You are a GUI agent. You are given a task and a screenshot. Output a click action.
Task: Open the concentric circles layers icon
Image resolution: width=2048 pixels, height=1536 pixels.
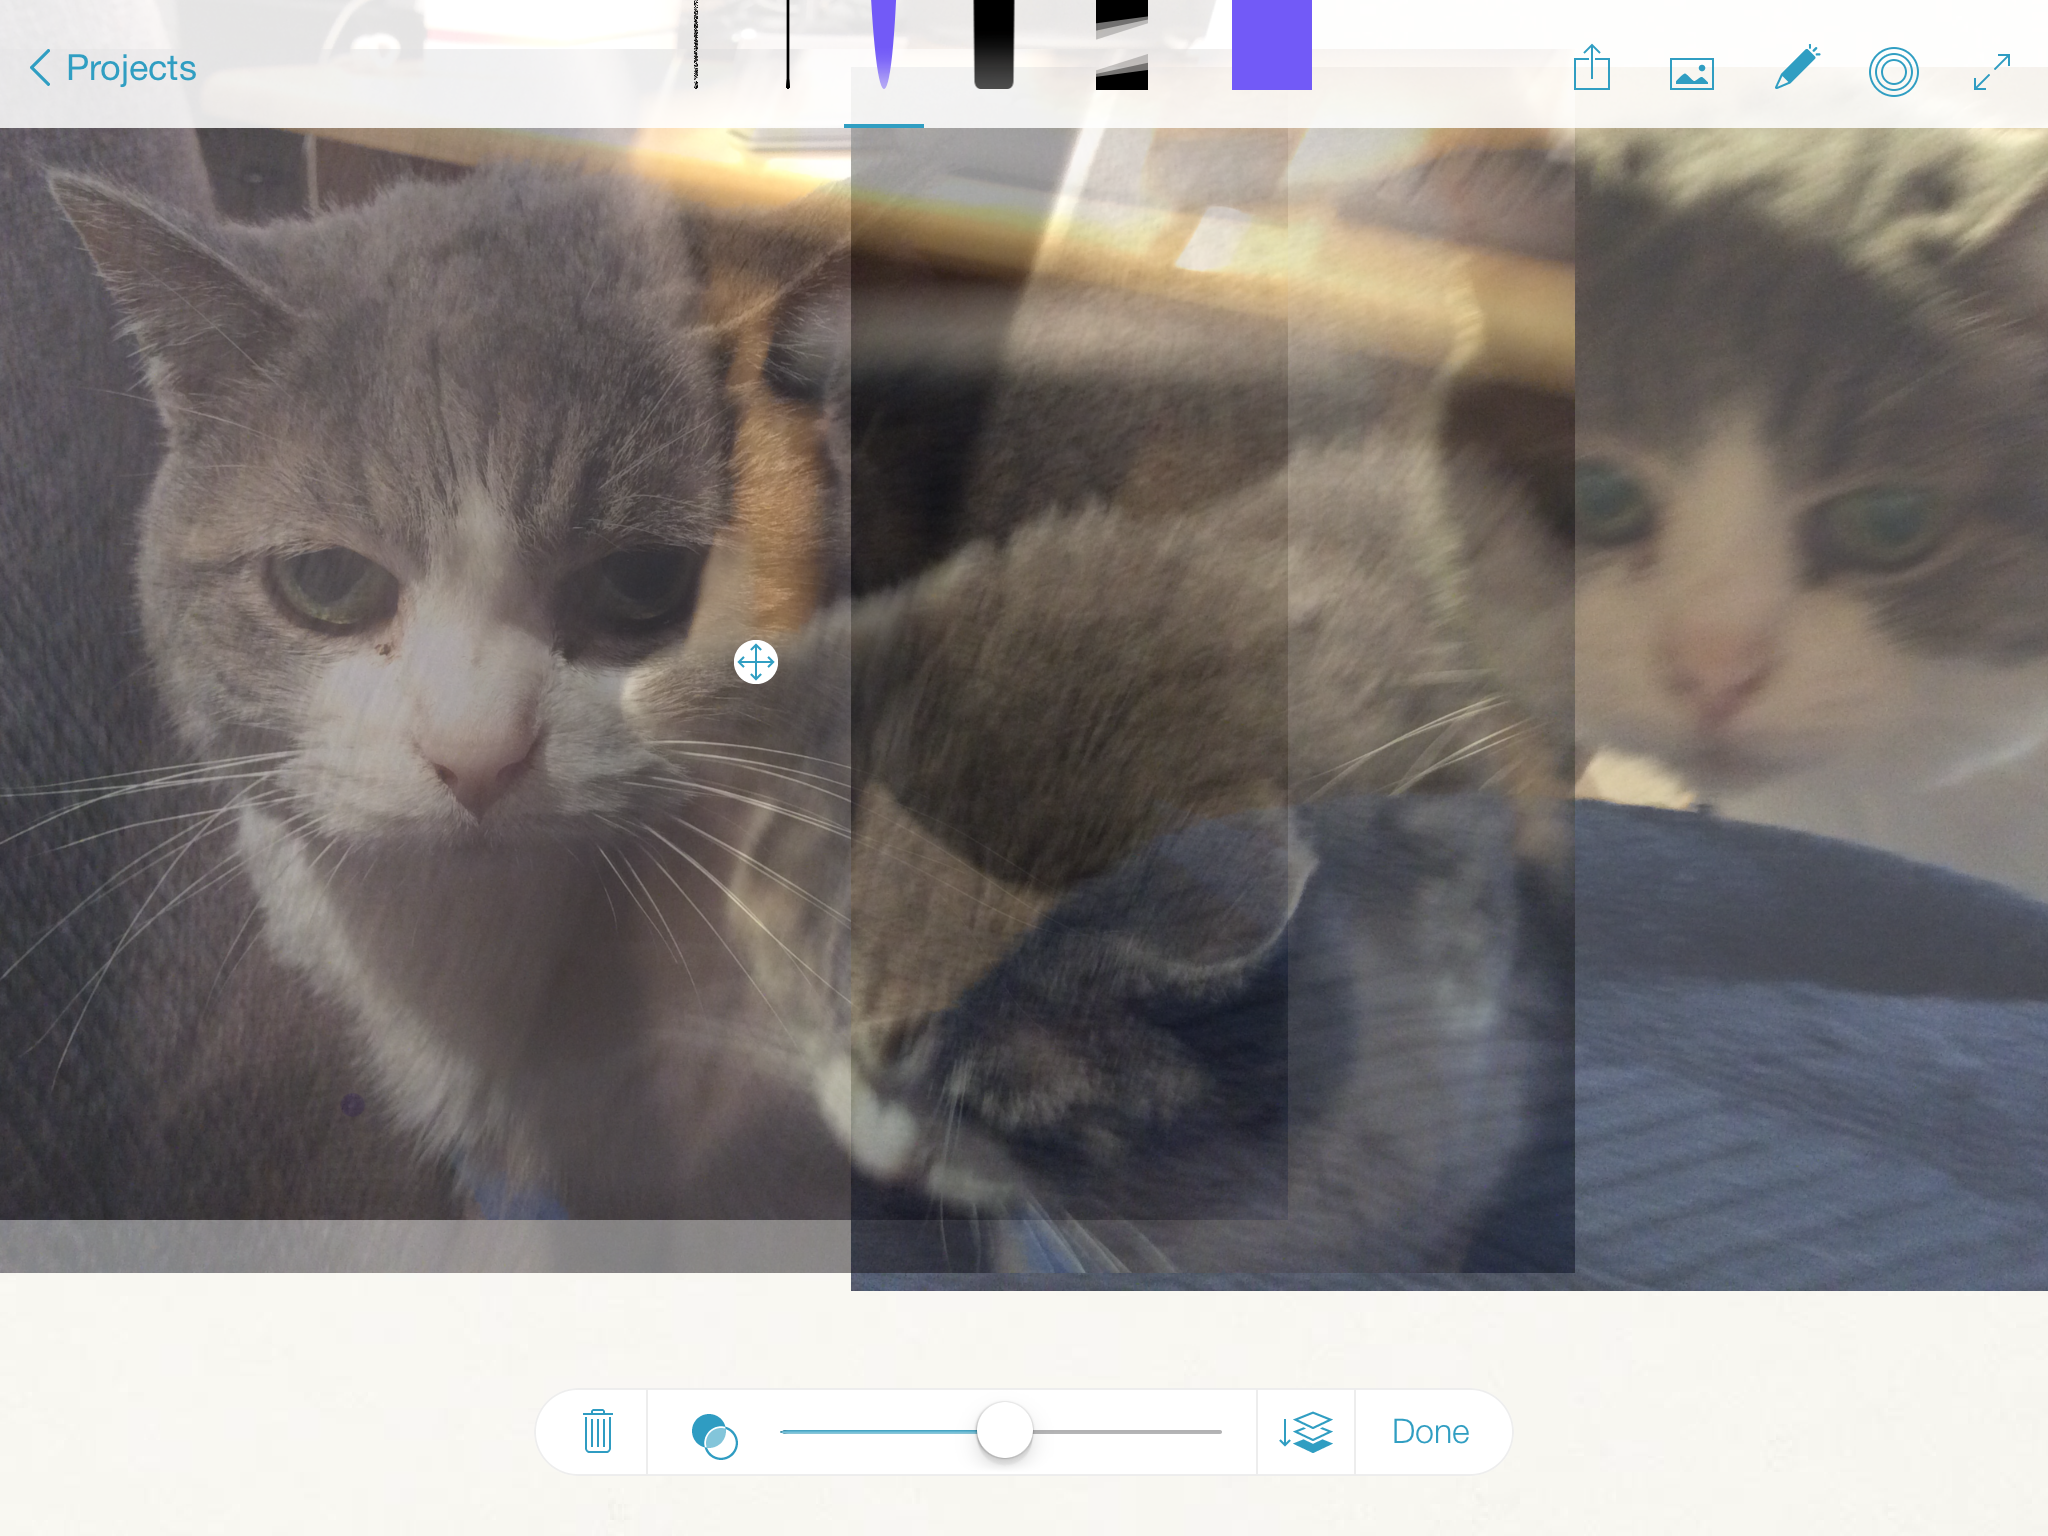tap(1894, 72)
